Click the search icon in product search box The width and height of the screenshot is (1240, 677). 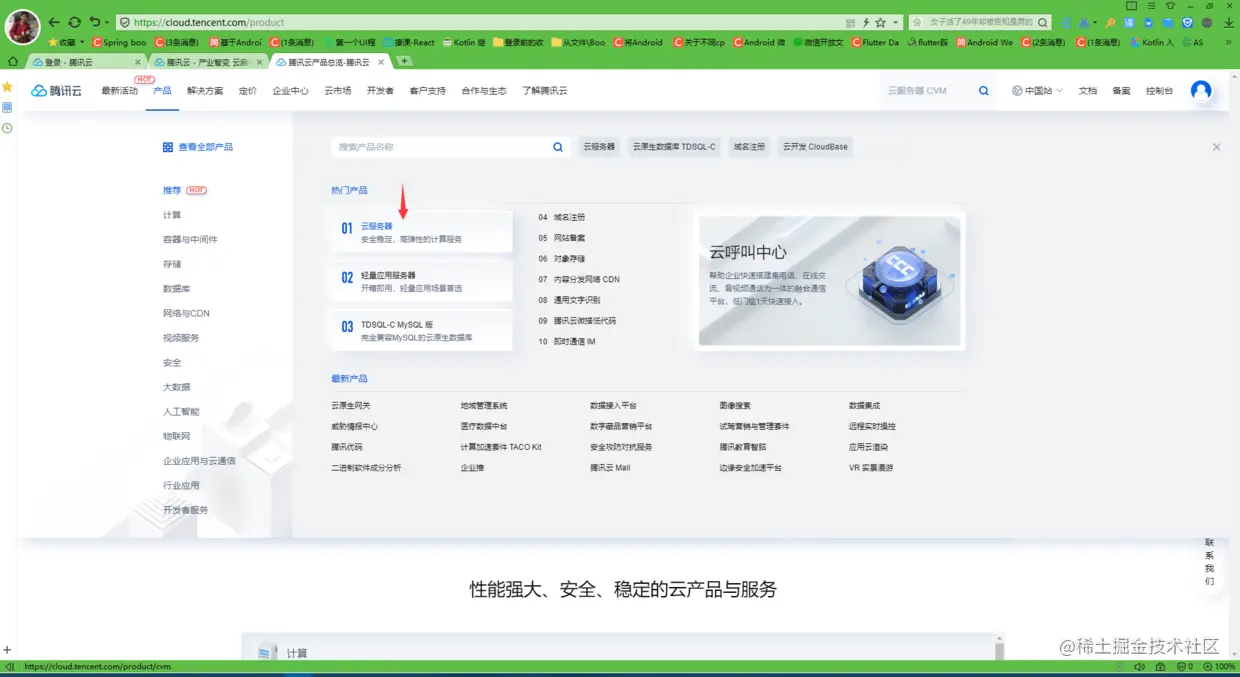click(x=558, y=147)
